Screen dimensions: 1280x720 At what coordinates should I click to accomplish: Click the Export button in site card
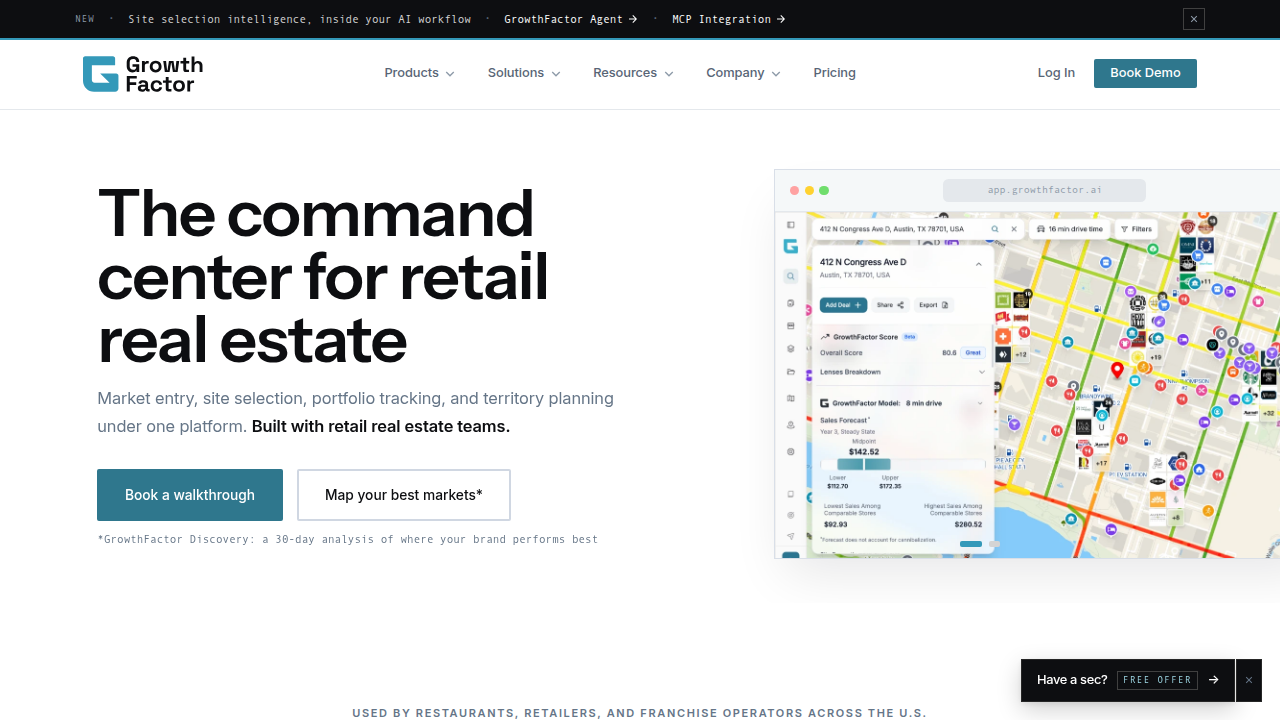(x=933, y=305)
